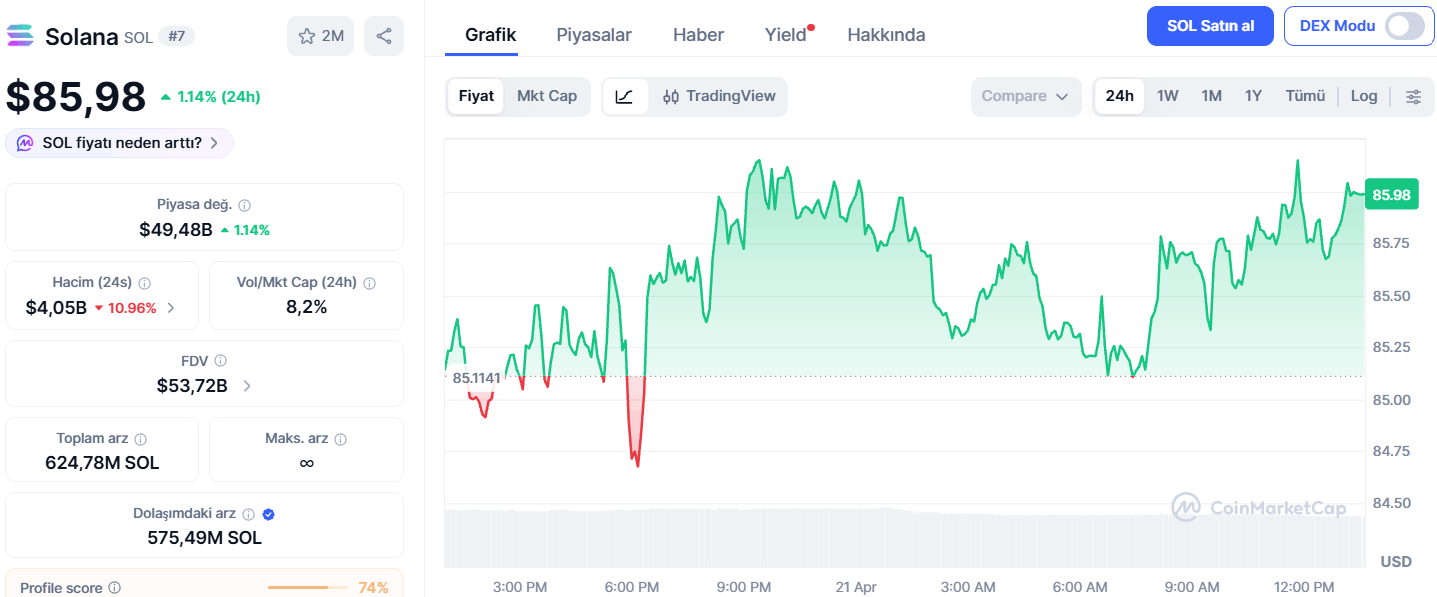
Task: Select the Tümü time range
Action: tap(1305, 96)
